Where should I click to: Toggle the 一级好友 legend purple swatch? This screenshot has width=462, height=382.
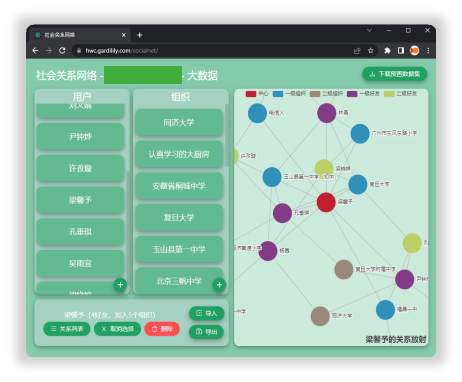(x=352, y=94)
